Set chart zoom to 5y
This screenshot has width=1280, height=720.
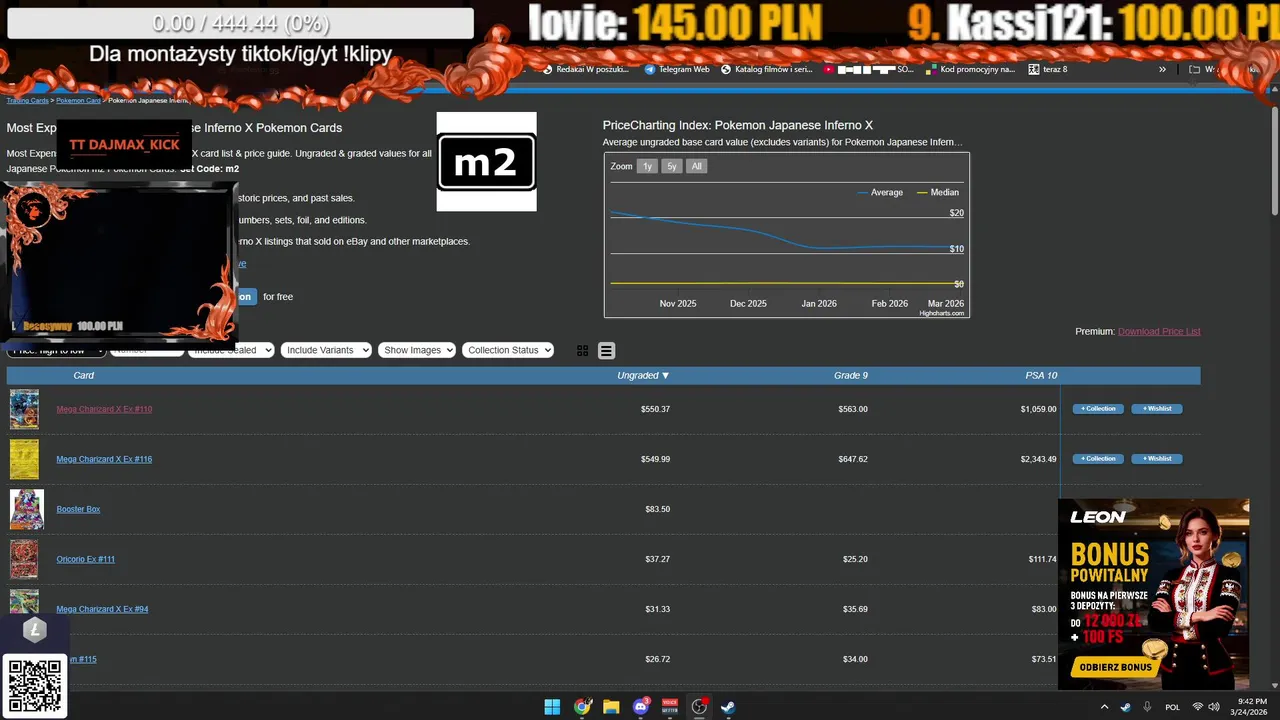pyautogui.click(x=672, y=166)
